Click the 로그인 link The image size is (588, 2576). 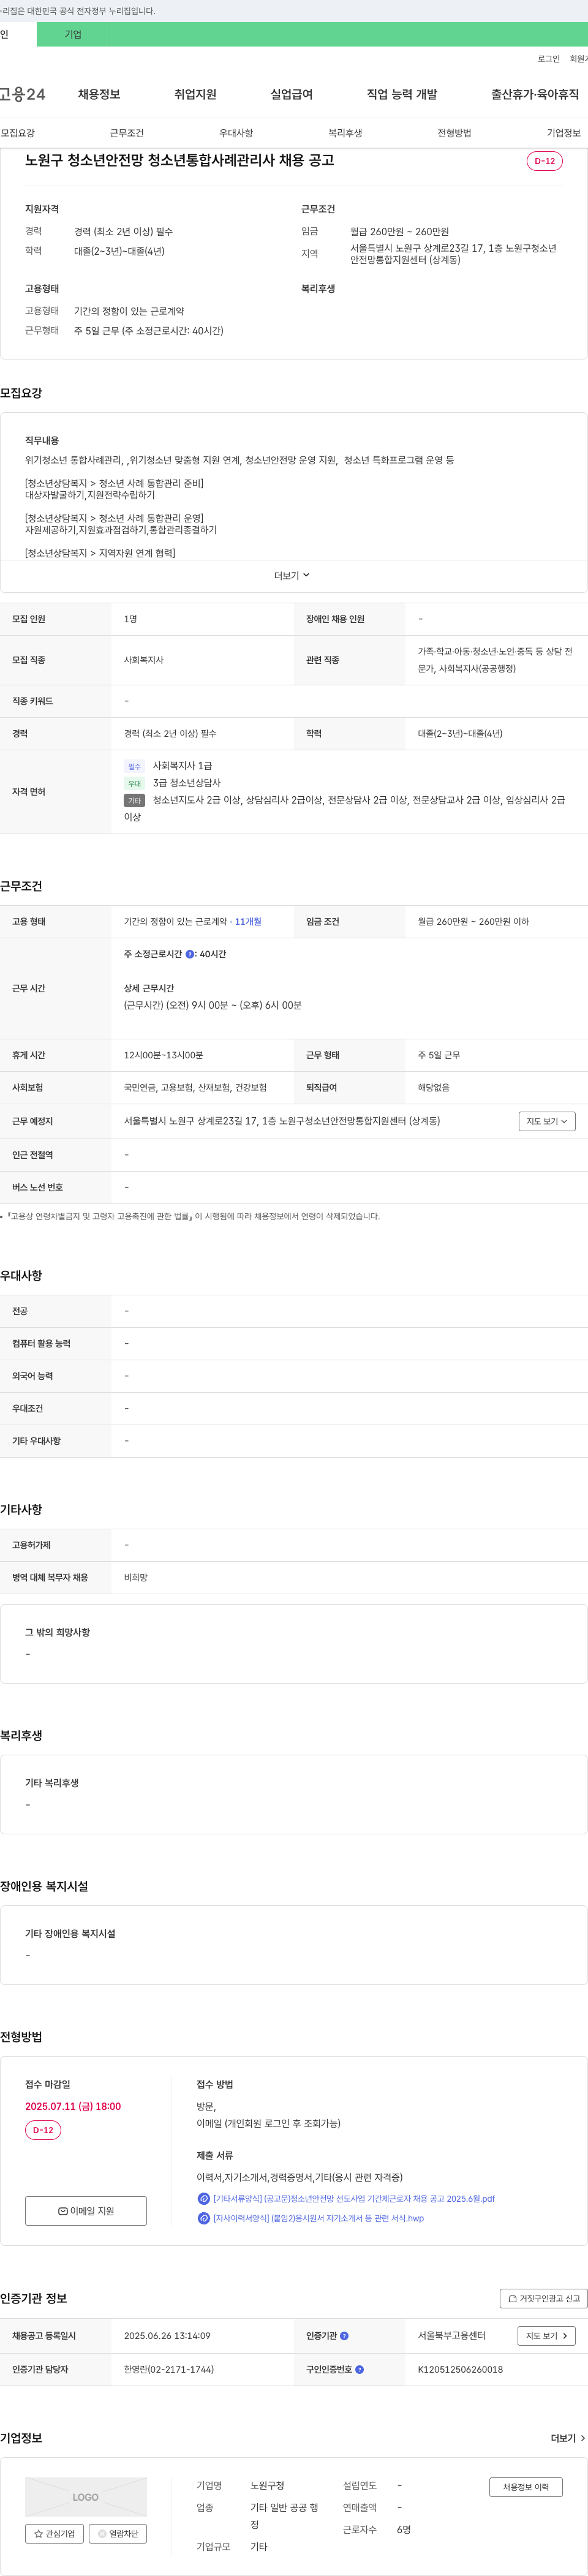pyautogui.click(x=548, y=59)
